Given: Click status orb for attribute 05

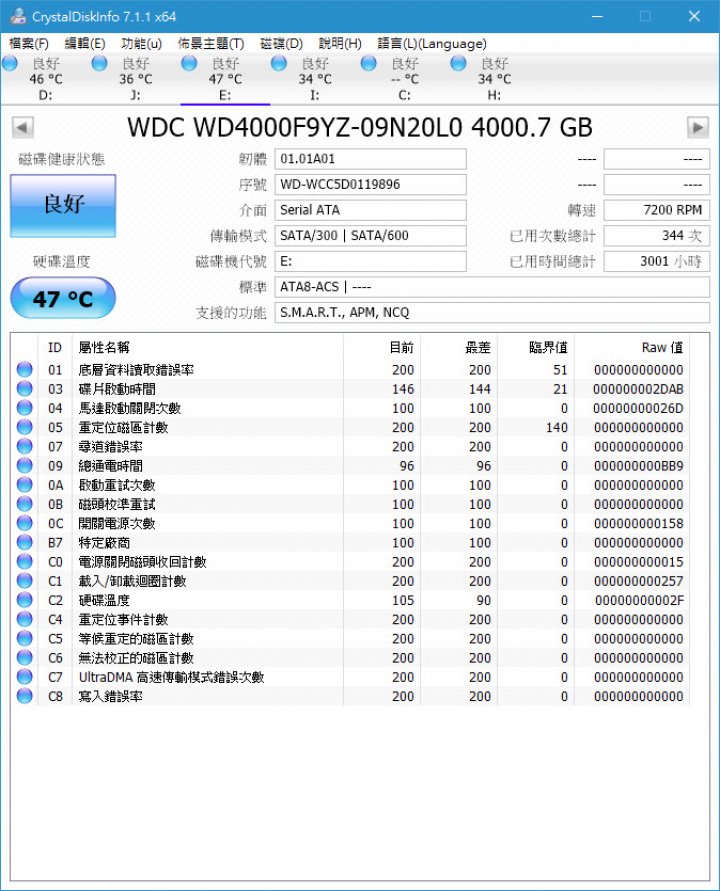Looking at the screenshot, I should (24, 427).
